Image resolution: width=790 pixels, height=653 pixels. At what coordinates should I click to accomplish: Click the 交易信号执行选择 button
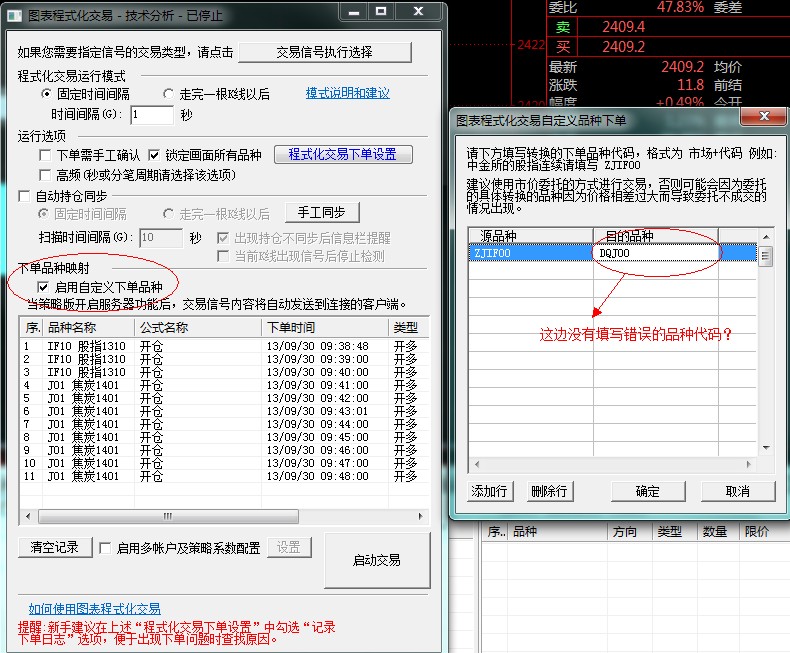[x=324, y=52]
